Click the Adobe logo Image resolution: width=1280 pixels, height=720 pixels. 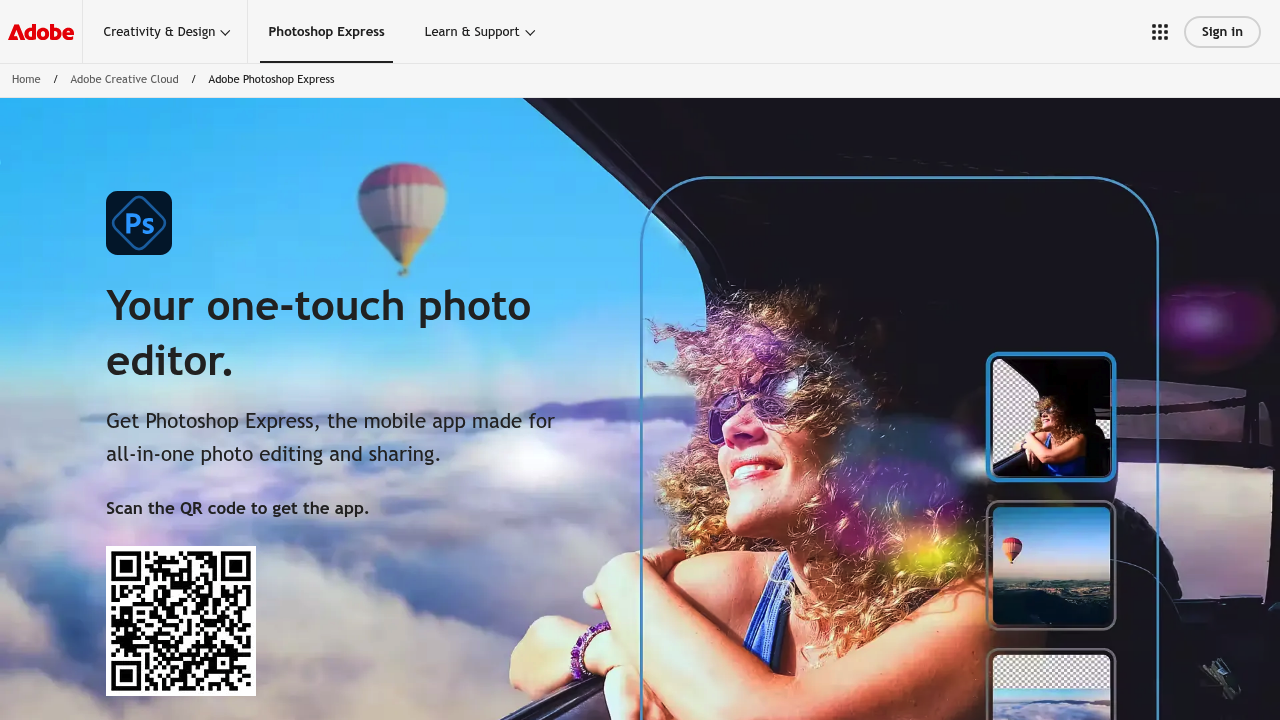point(41,32)
